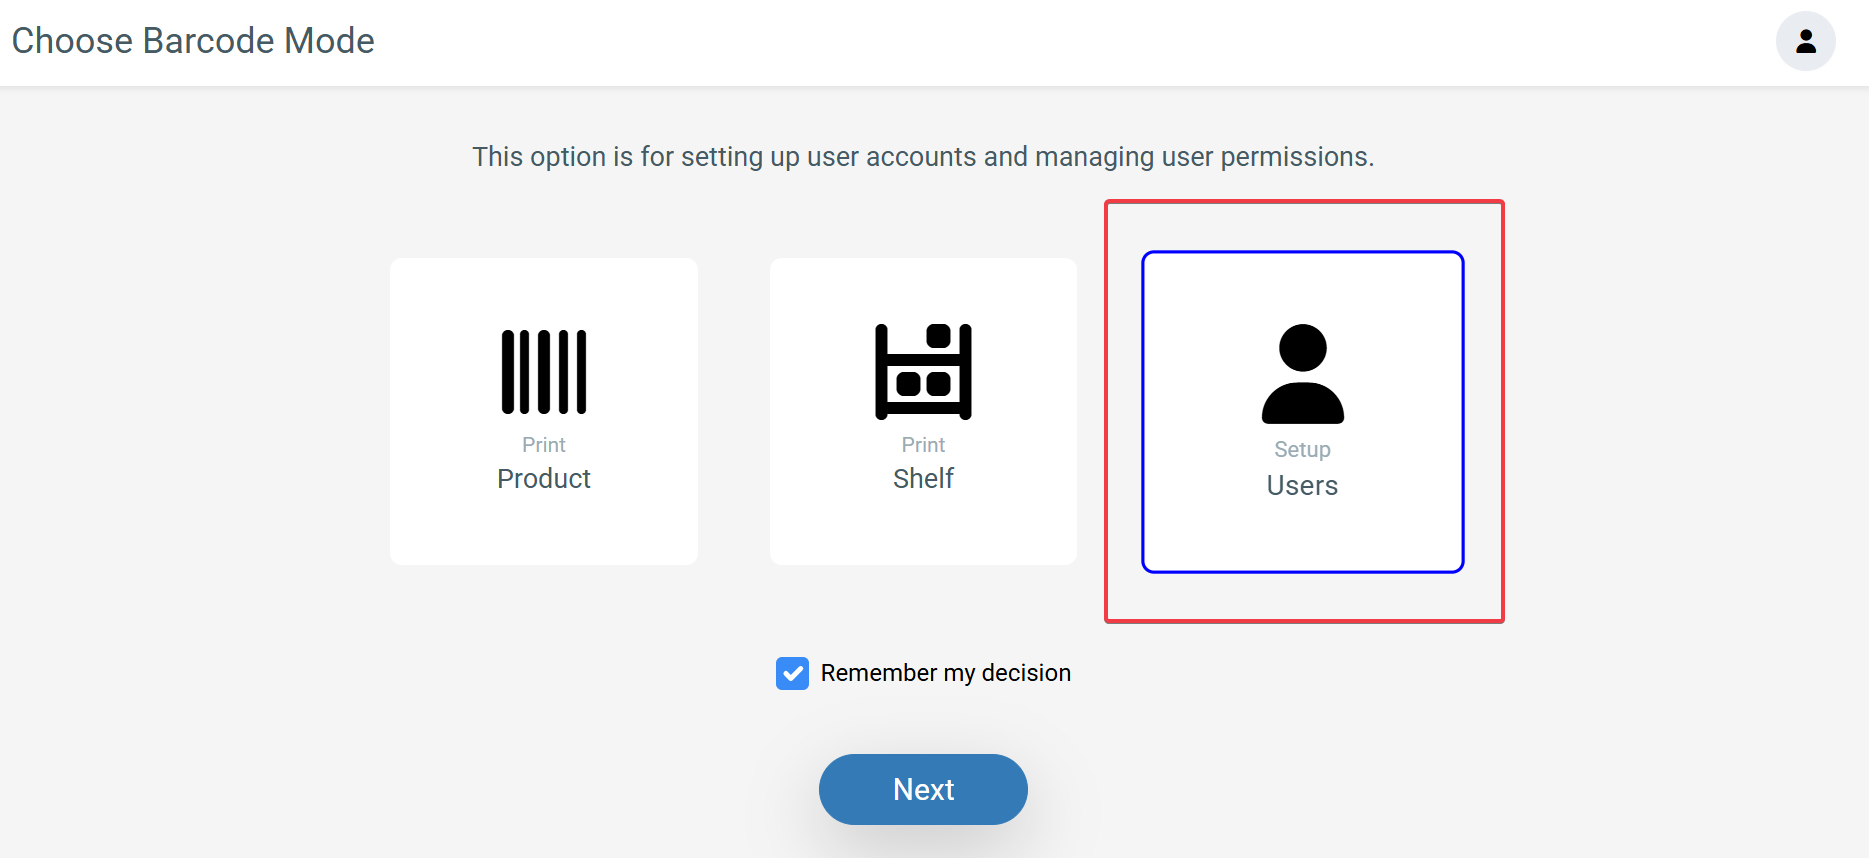Uncheck the Remember my decision checkbox

pyautogui.click(x=792, y=673)
